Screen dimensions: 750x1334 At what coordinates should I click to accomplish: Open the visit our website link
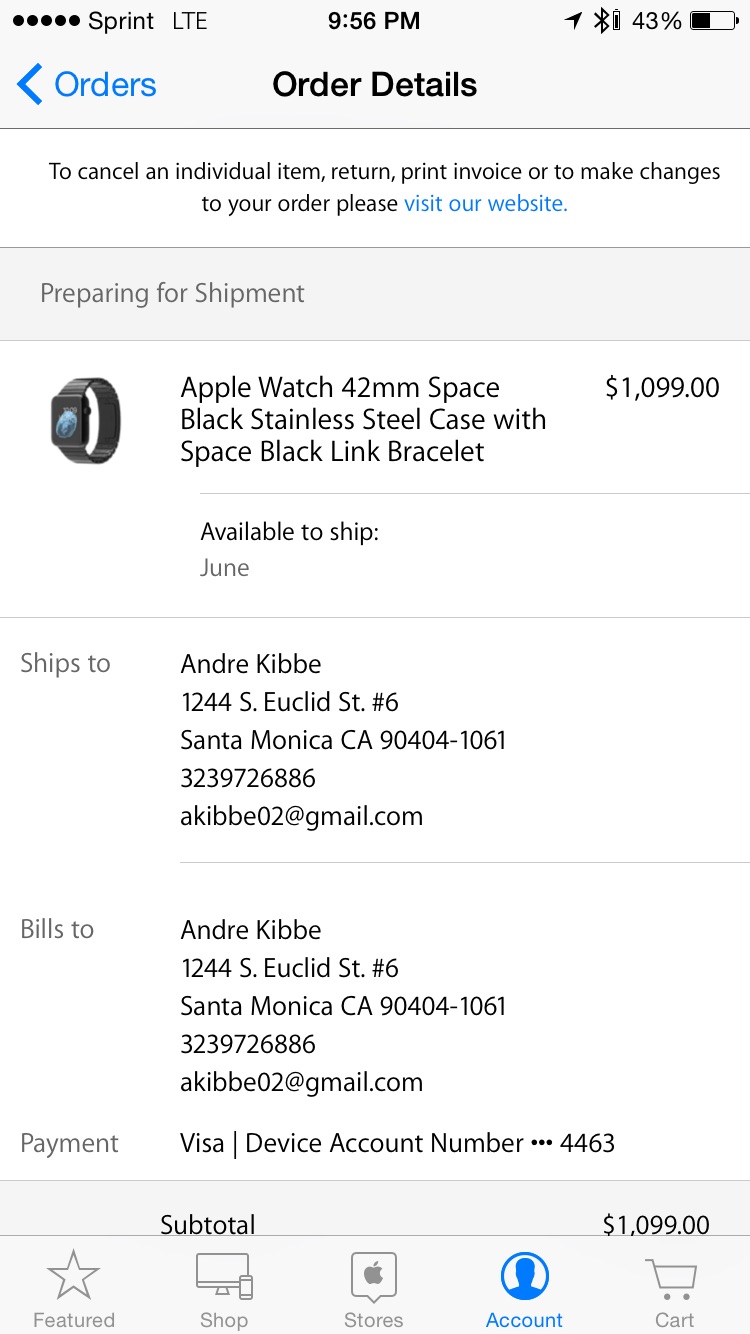(485, 204)
